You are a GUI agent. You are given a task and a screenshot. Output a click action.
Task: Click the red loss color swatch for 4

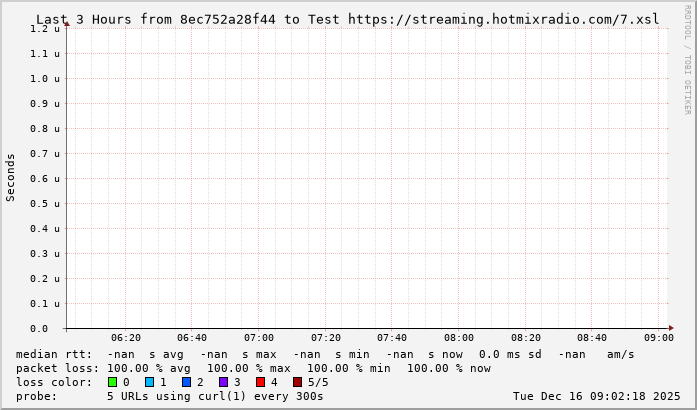pyautogui.click(x=260, y=382)
